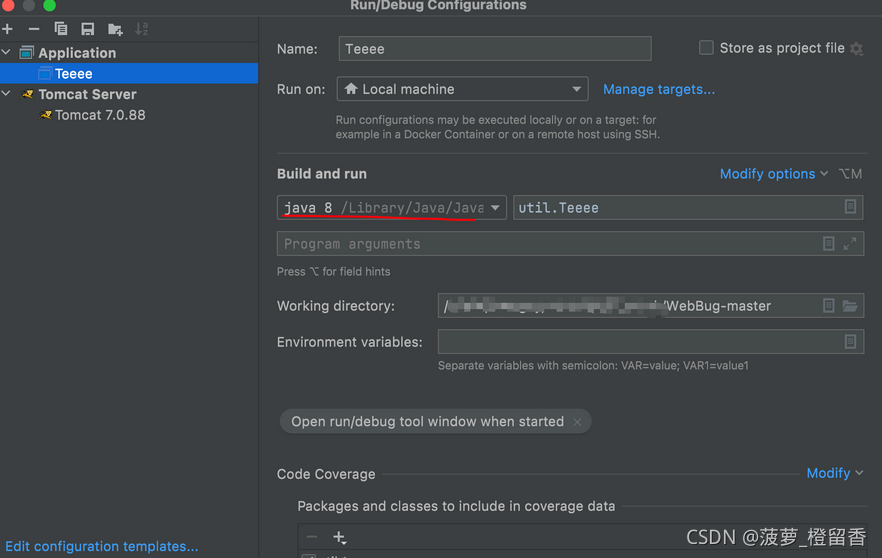The image size is (882, 558).
Task: Click the house icon in Run on
Action: pos(351,89)
